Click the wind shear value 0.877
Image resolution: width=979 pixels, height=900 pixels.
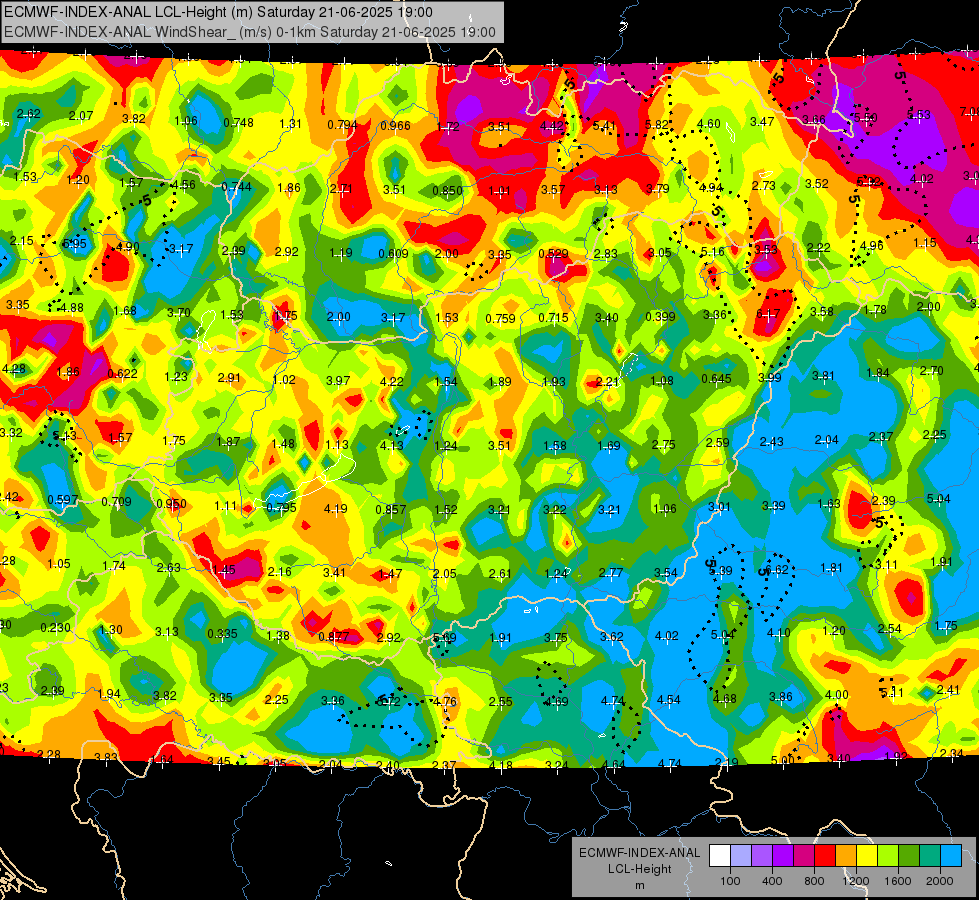point(333,636)
